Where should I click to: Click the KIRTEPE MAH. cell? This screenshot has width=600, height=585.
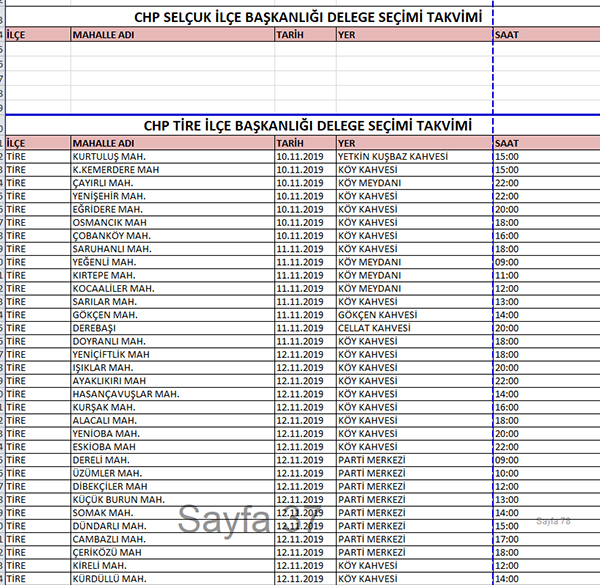point(173,275)
